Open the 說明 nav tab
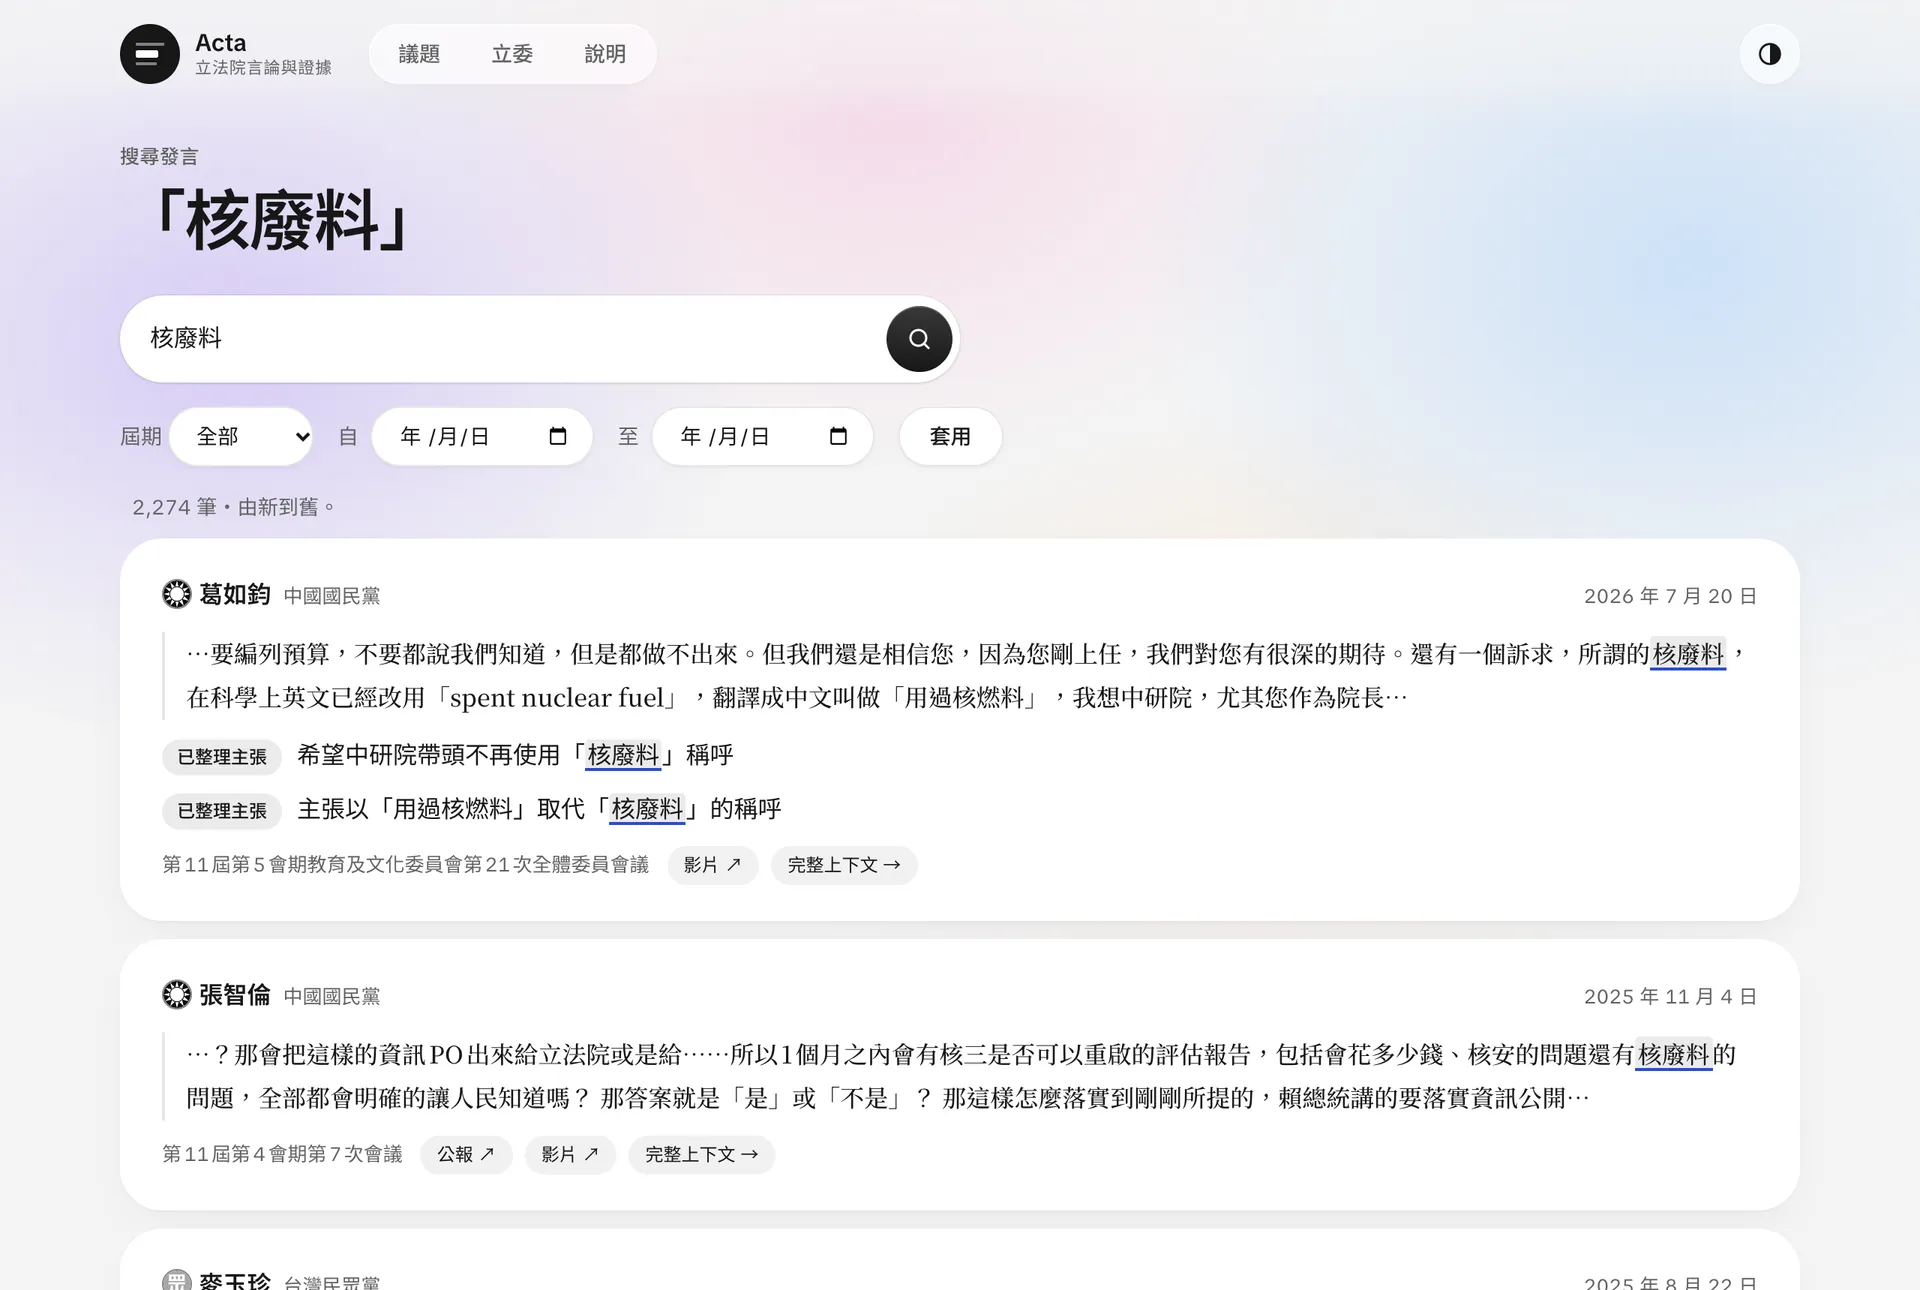Image resolution: width=1920 pixels, height=1290 pixels. (x=605, y=54)
